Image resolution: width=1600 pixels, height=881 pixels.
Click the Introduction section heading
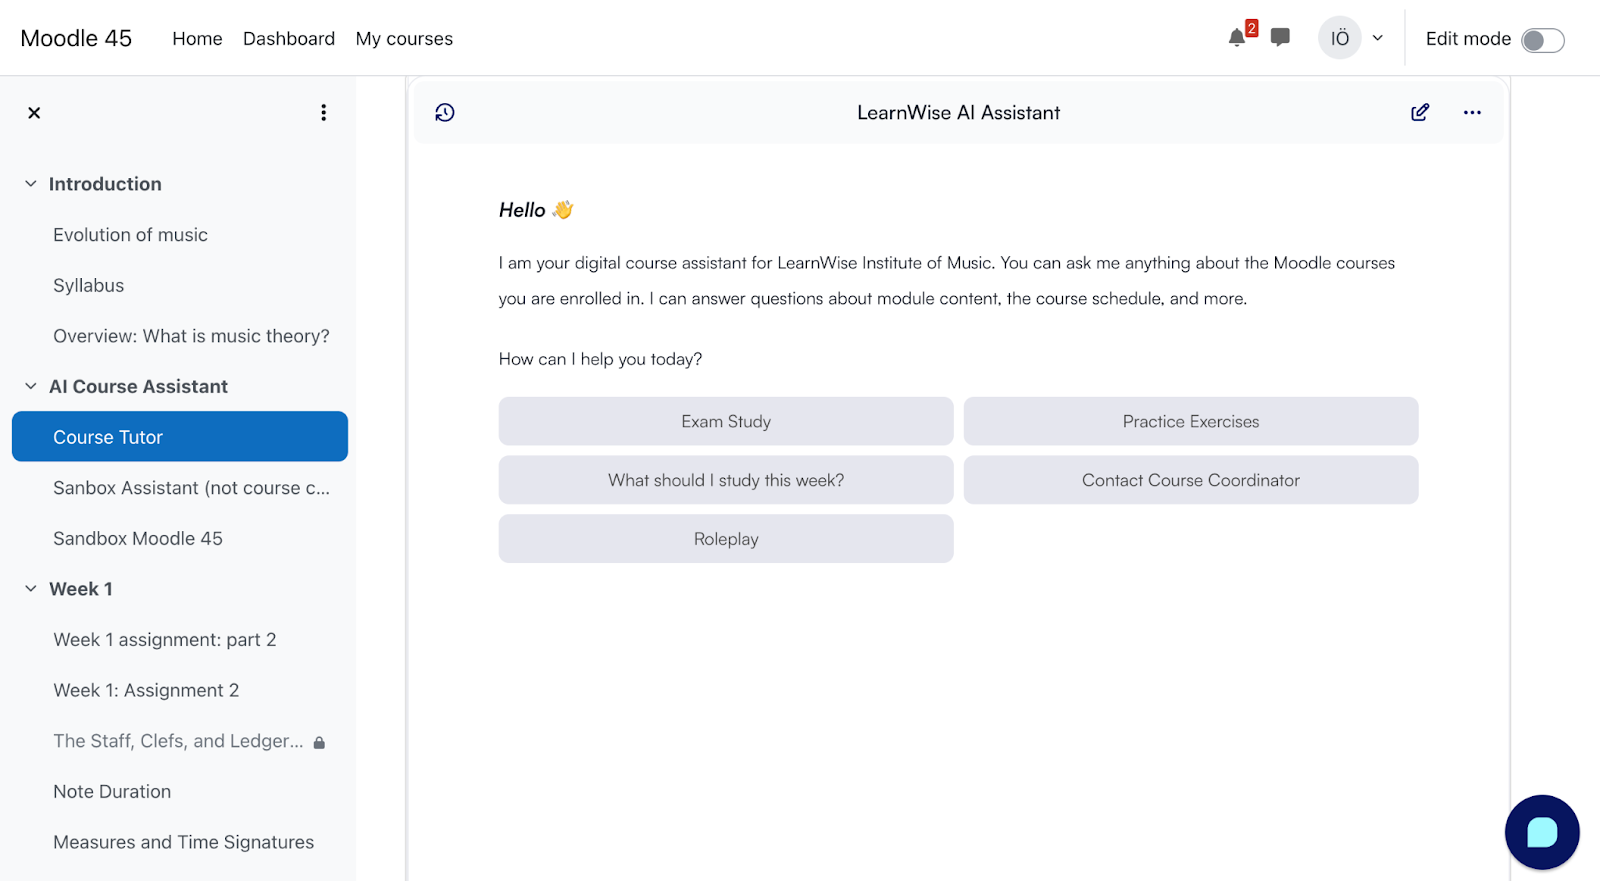point(105,184)
